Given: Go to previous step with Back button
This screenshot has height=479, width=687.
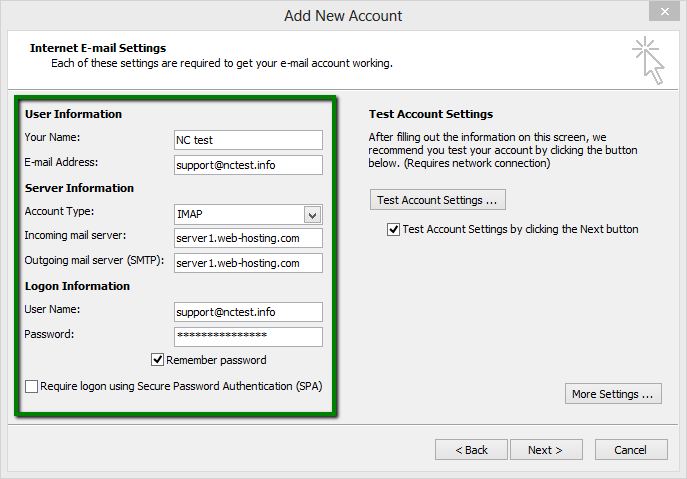Looking at the screenshot, I should pyautogui.click(x=471, y=450).
